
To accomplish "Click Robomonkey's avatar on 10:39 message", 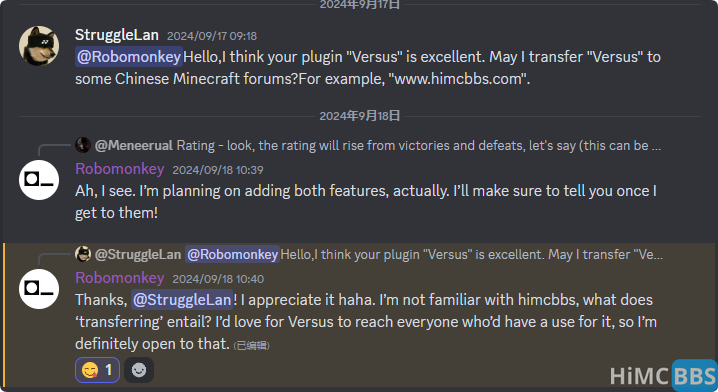I will (x=39, y=180).
